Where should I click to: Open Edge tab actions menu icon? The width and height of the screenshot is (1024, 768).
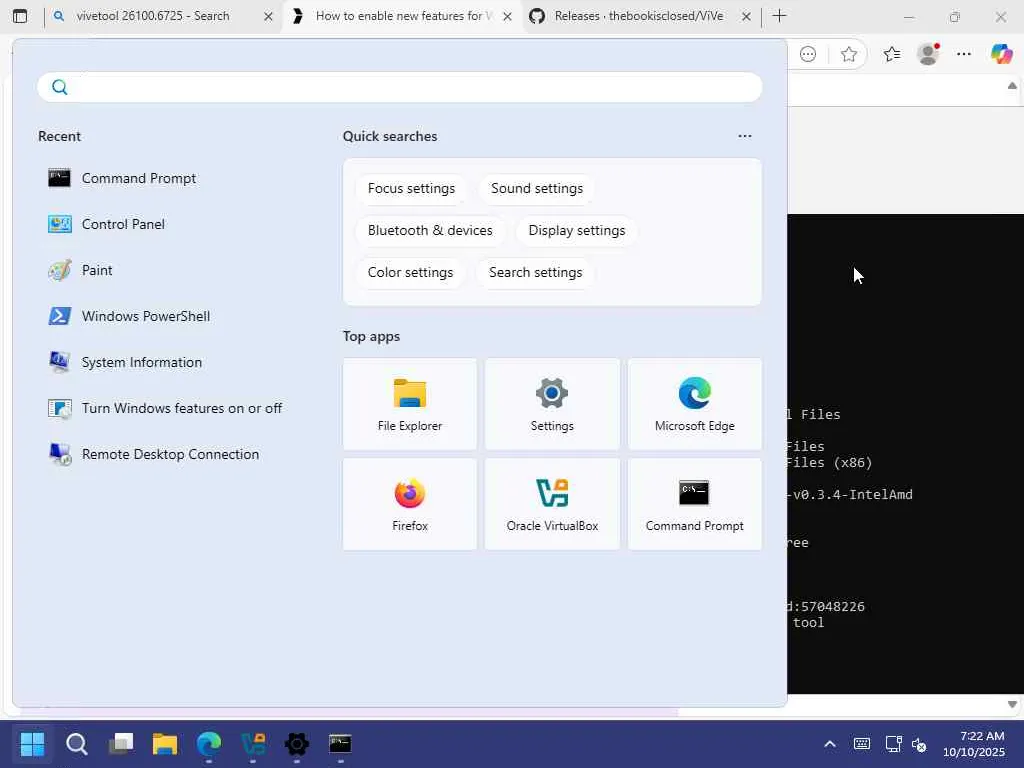pyautogui.click(x=20, y=16)
